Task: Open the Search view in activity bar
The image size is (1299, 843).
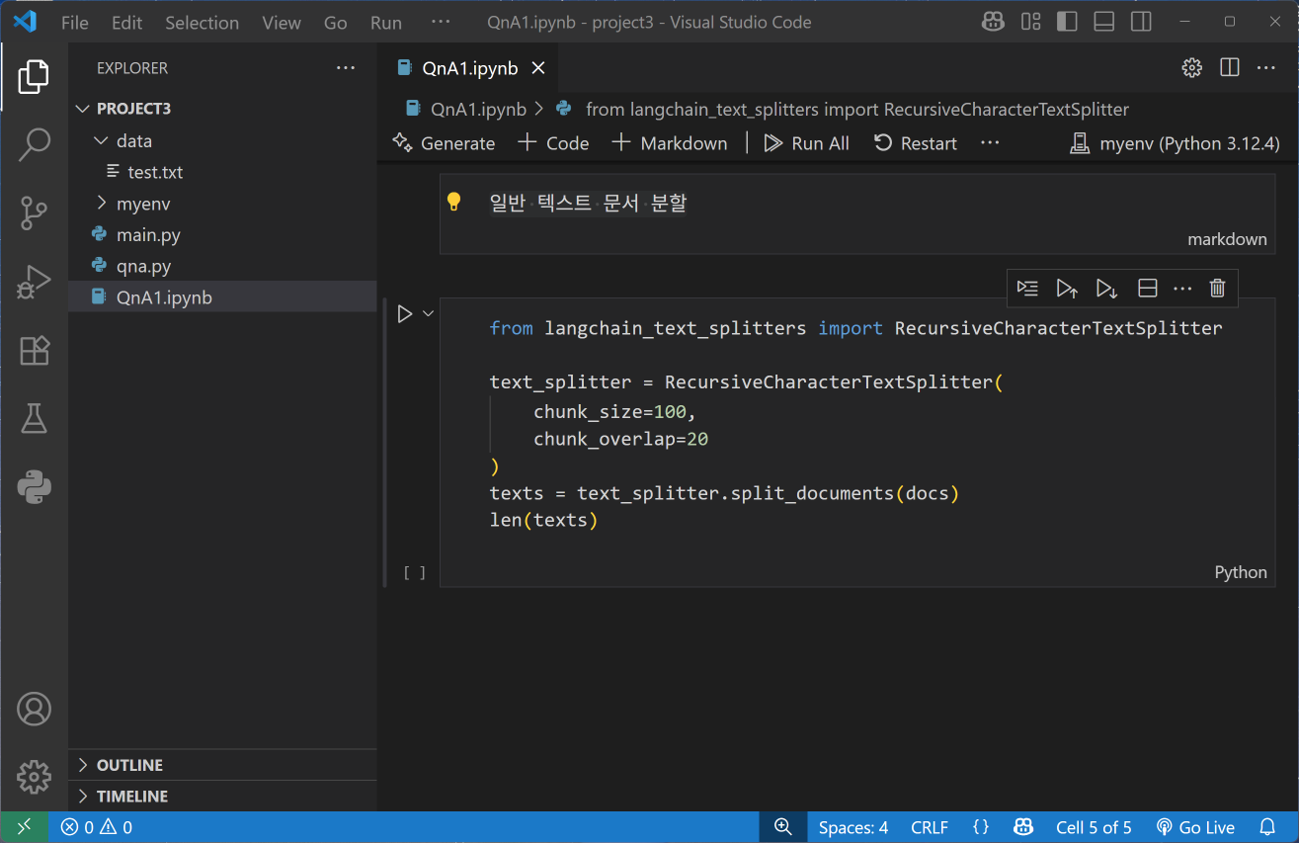Action: point(34,145)
